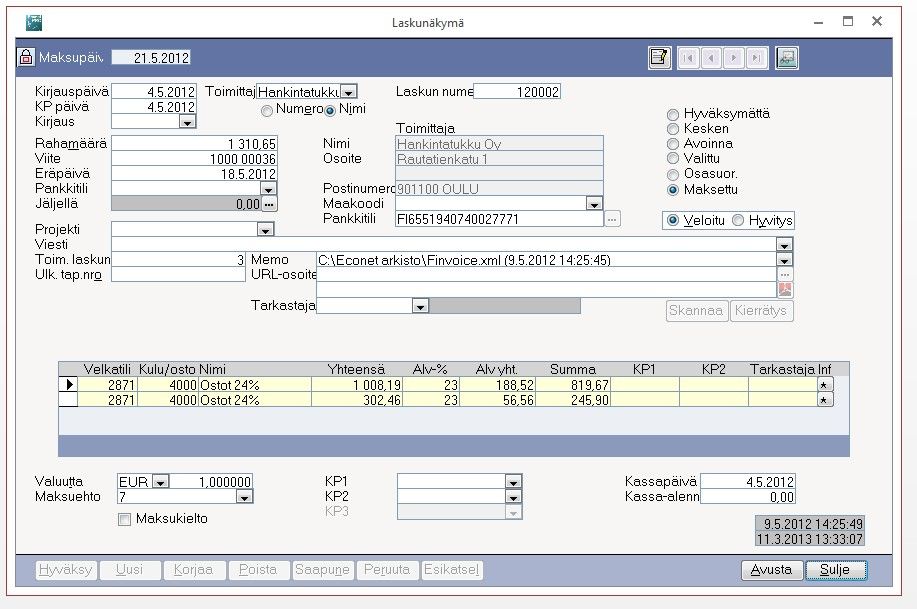917x609 pixels.
Task: Click the Laskun numero field
Action: pos(517,91)
